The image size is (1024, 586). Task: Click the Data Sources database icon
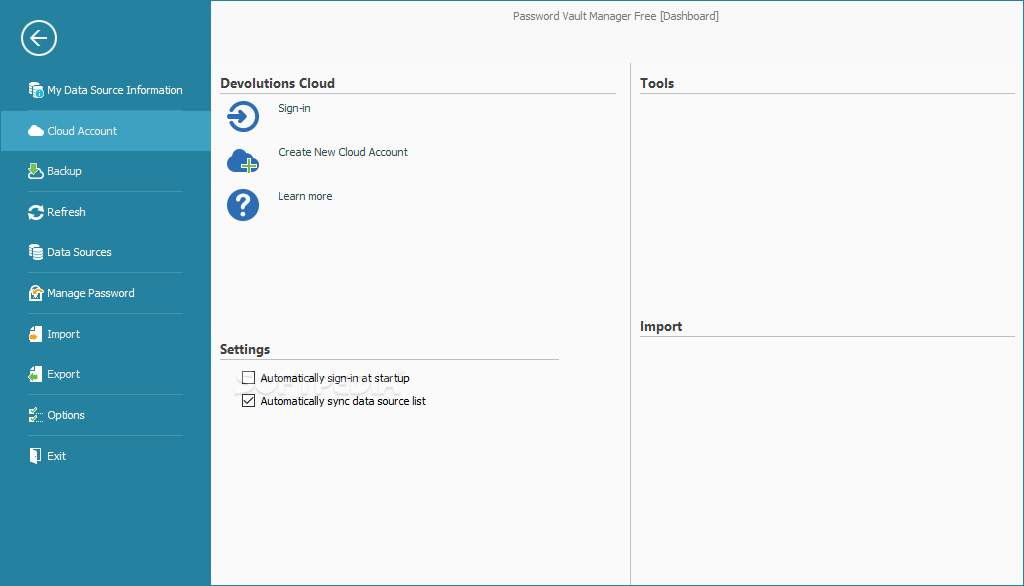35,252
